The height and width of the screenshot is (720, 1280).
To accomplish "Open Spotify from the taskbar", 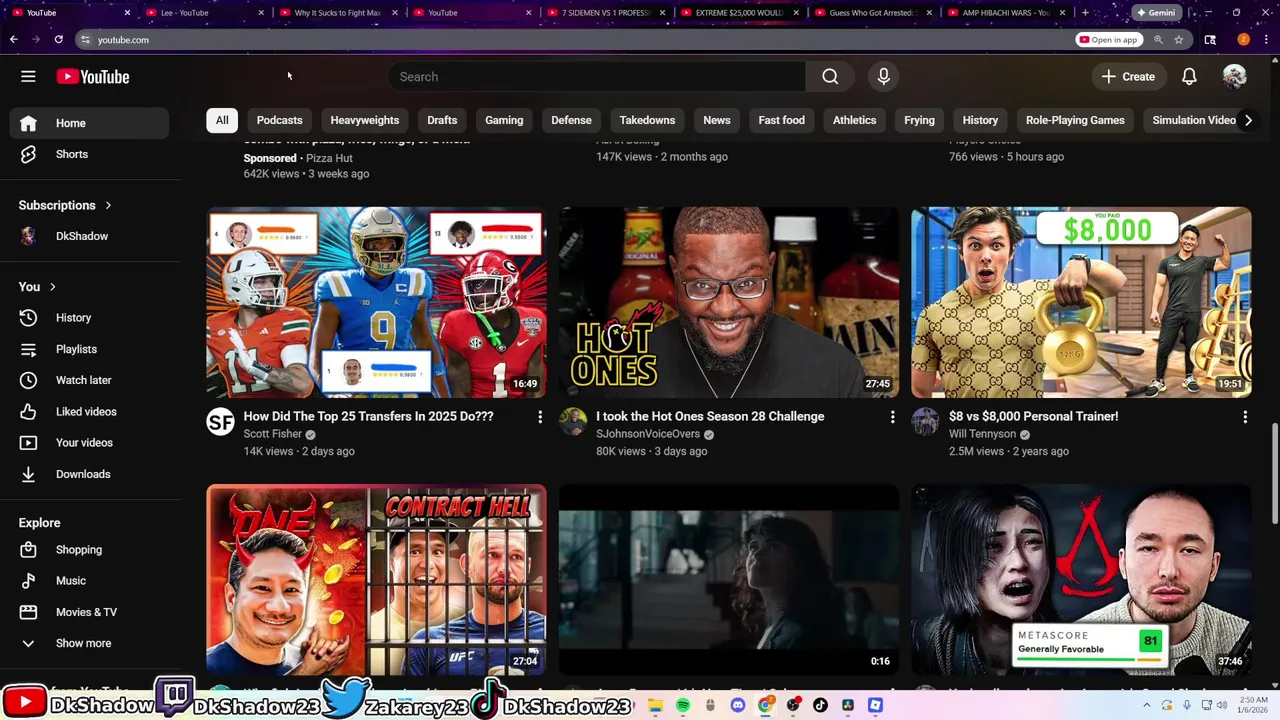I will (x=683, y=705).
